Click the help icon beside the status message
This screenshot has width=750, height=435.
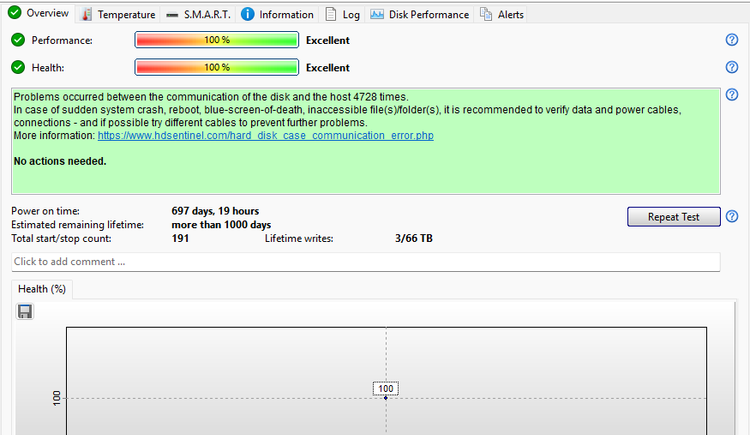click(x=731, y=94)
